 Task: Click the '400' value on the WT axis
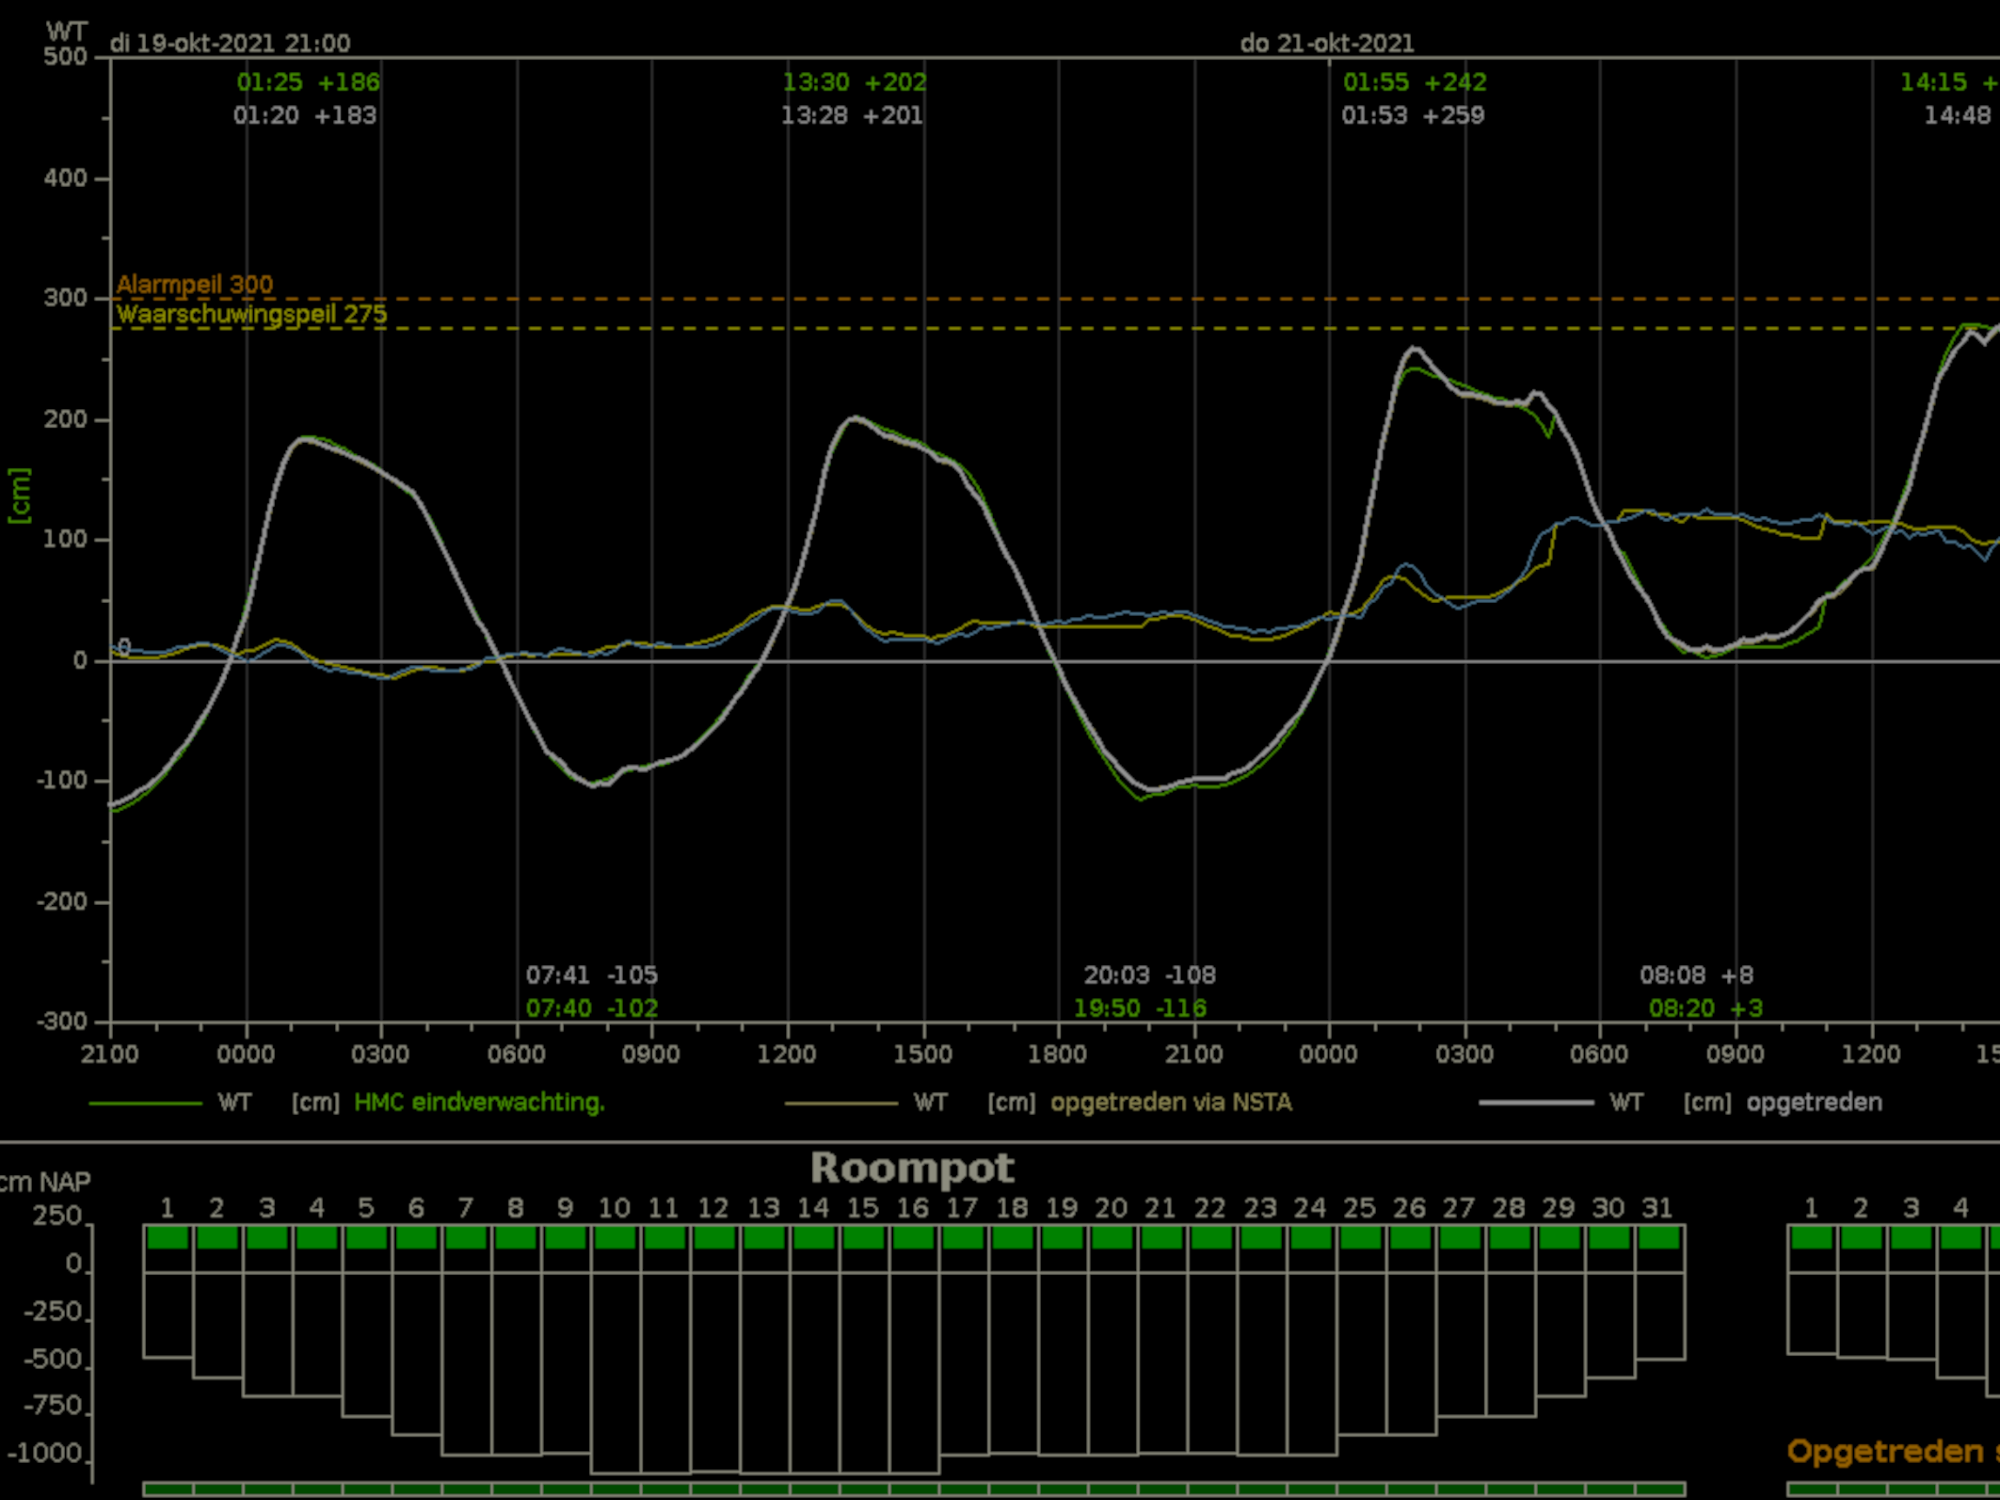tap(65, 179)
